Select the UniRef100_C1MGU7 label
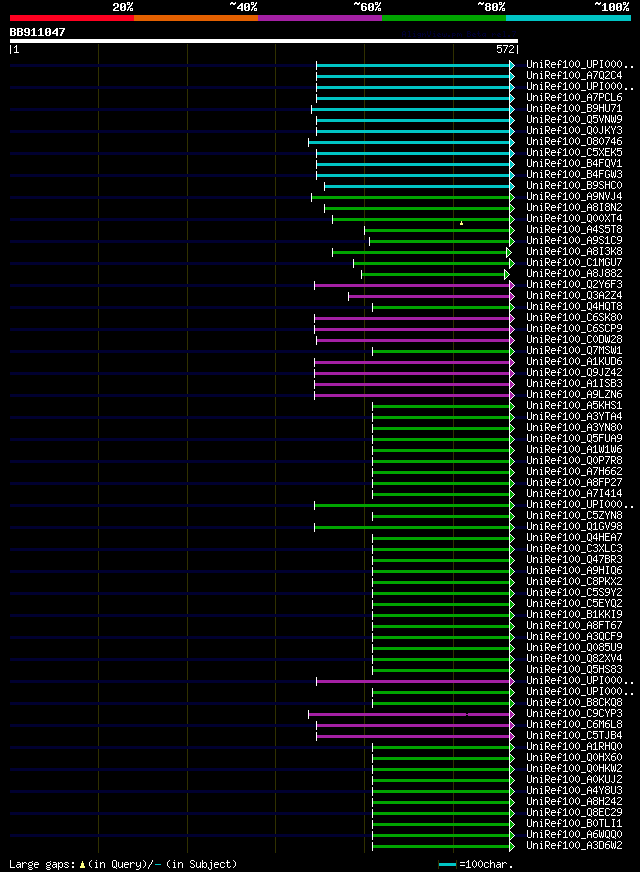The width and height of the screenshot is (640, 872). point(574,262)
